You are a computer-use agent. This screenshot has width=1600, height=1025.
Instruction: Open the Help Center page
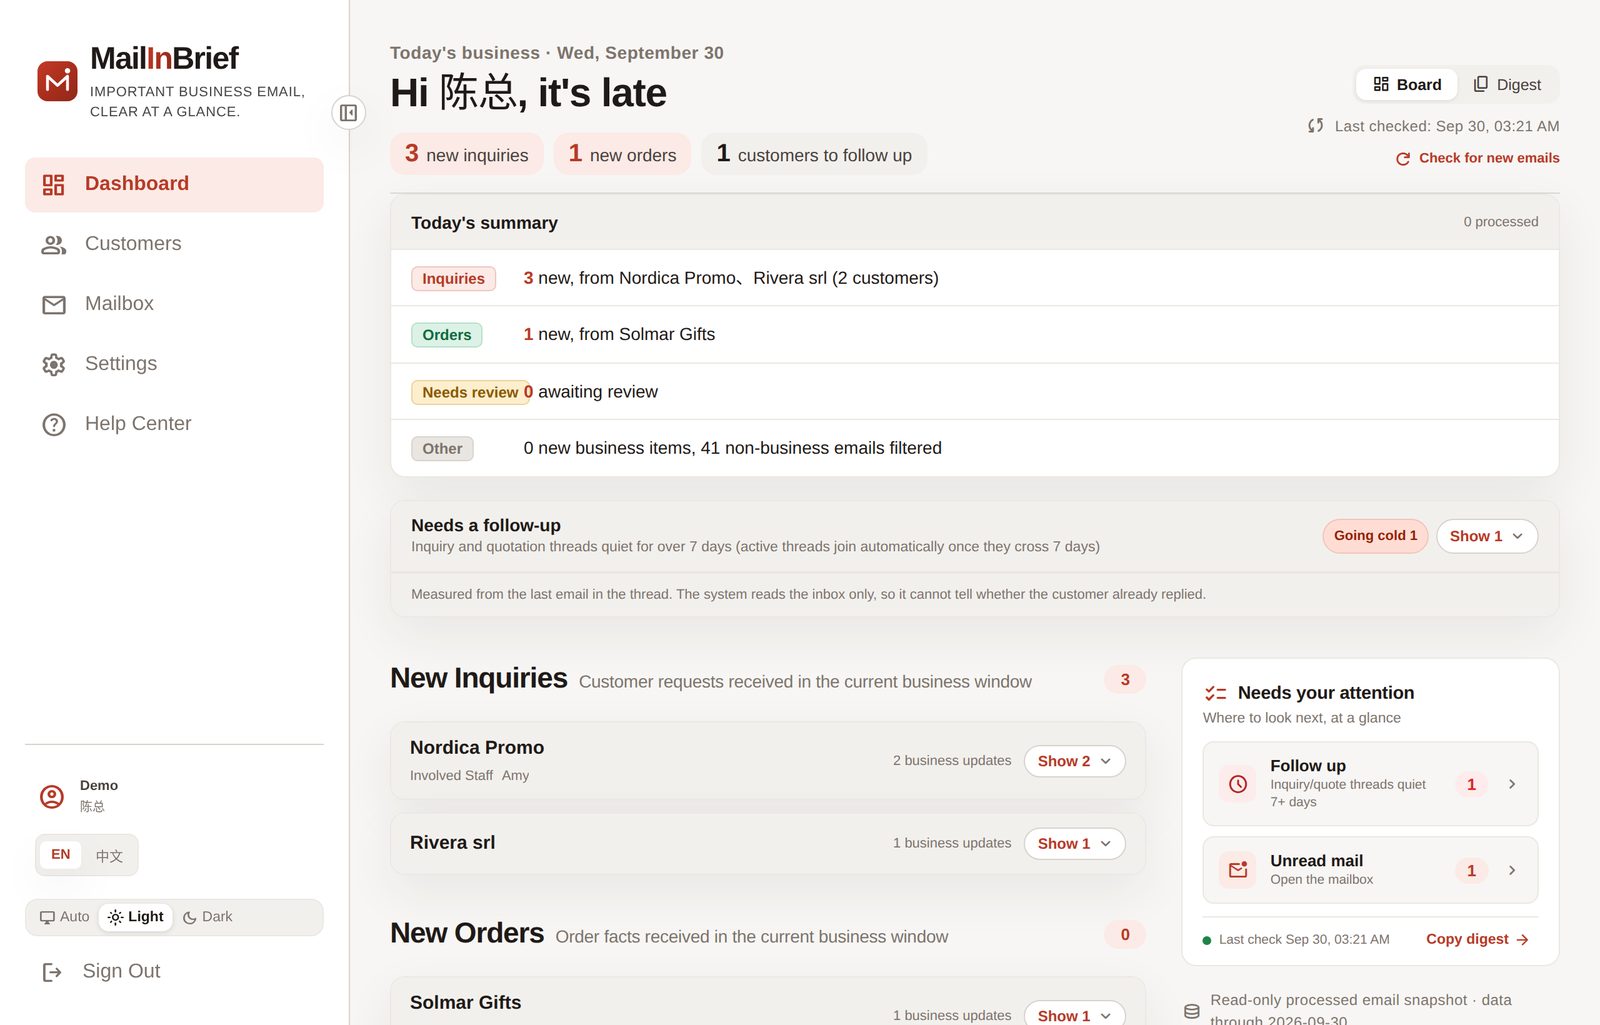[x=174, y=425]
